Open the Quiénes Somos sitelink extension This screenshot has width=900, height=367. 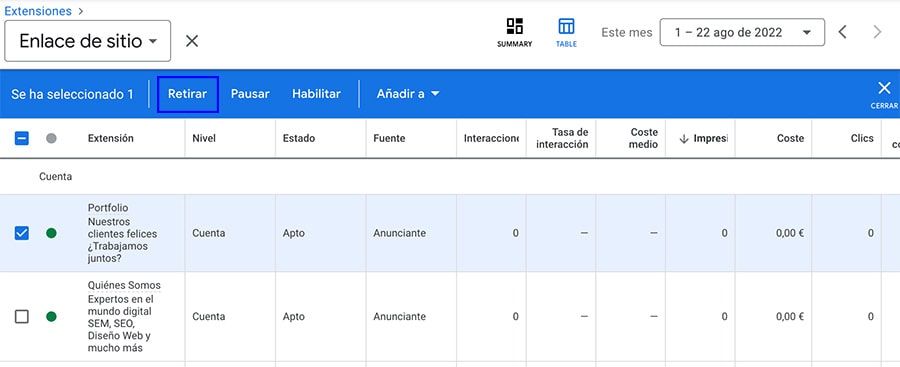coord(124,285)
